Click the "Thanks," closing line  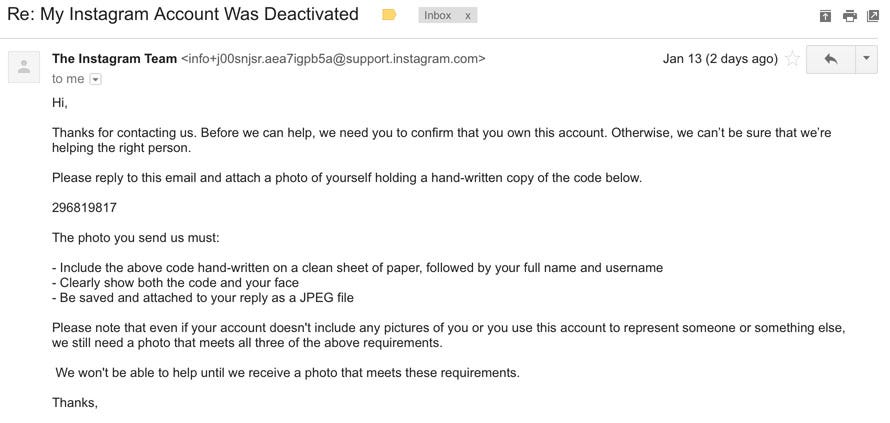click(75, 403)
